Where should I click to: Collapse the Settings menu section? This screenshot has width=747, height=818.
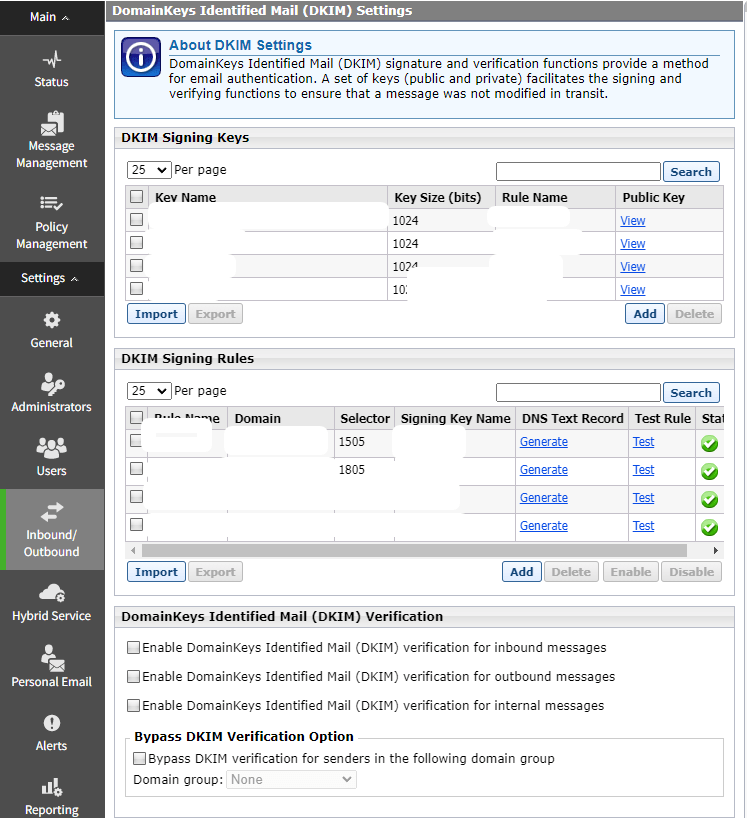coord(51,278)
